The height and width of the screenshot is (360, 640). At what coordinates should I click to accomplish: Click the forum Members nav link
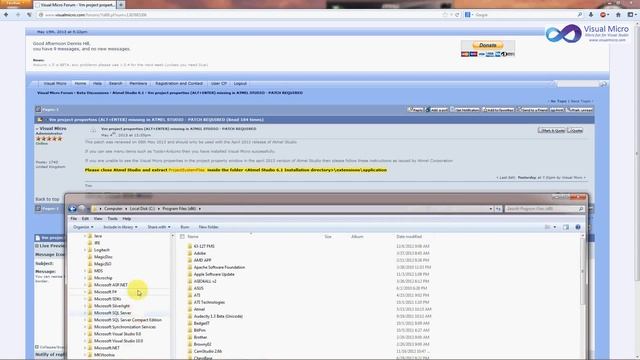pos(138,83)
